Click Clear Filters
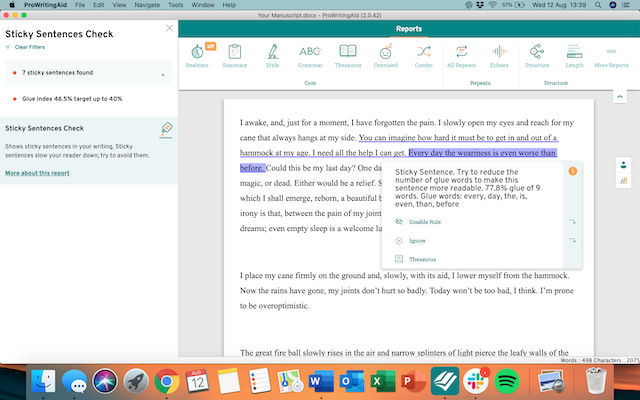Viewport: 640px width, 400px height. (30, 47)
